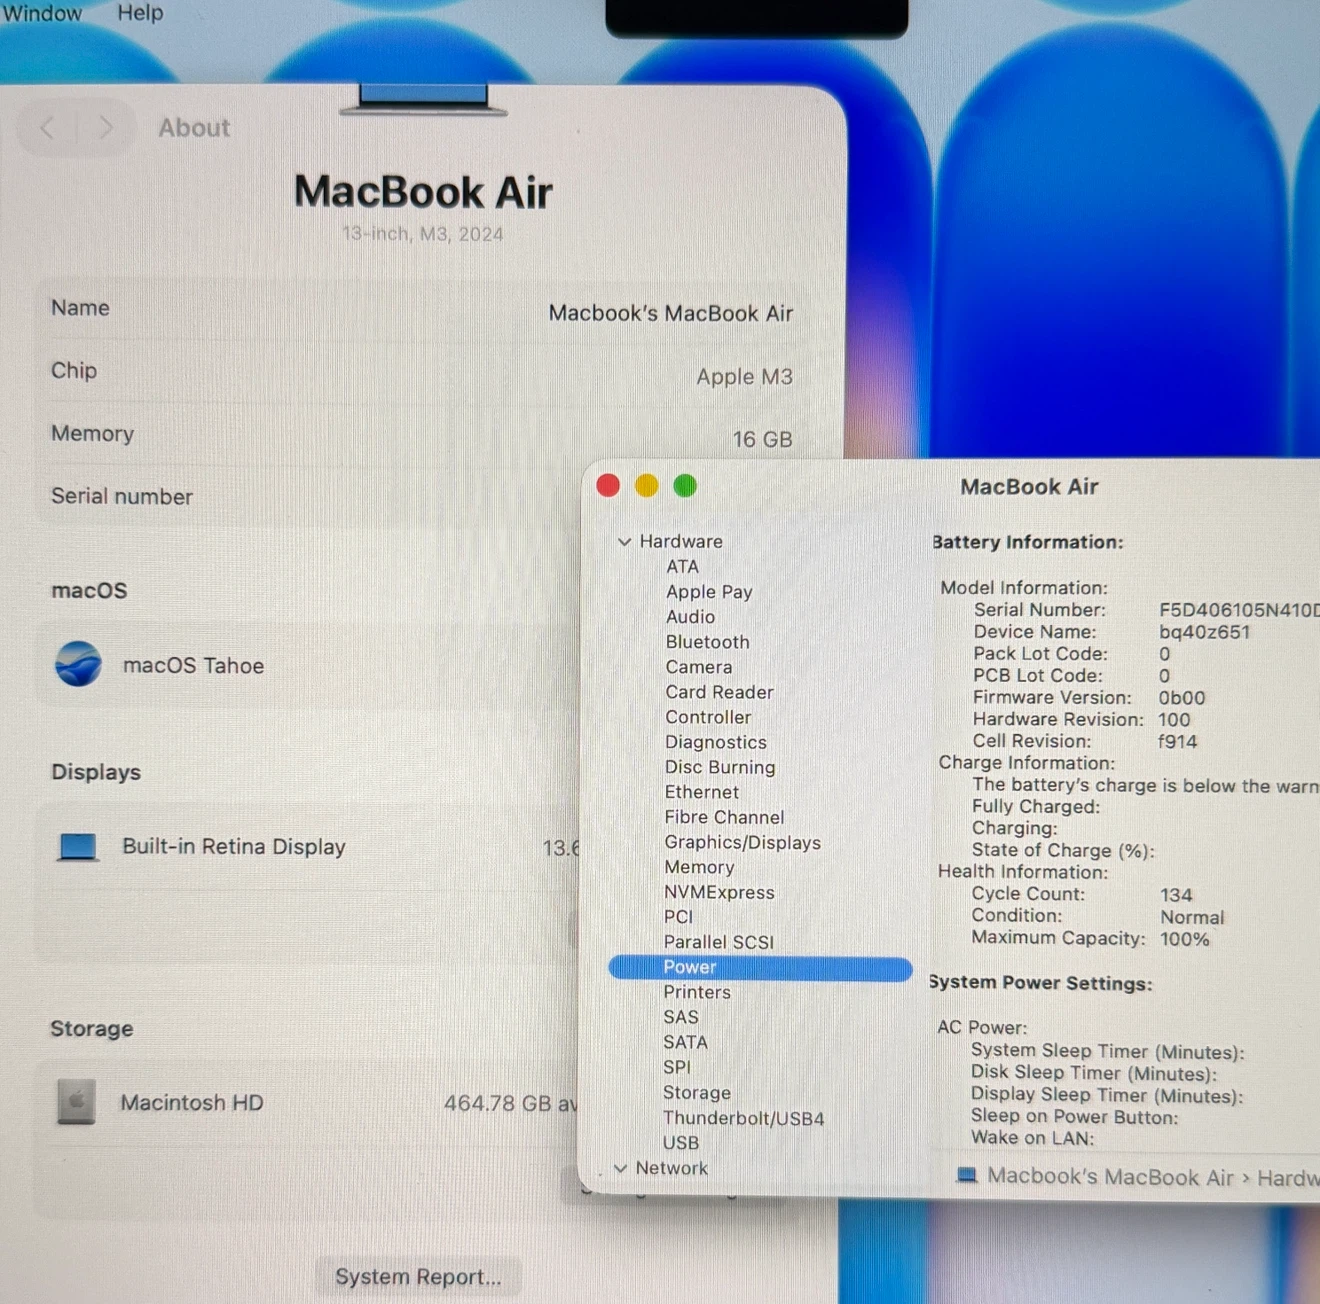Select ATA in the Hardware list
Viewport: 1320px width, 1304px height.
(x=683, y=566)
